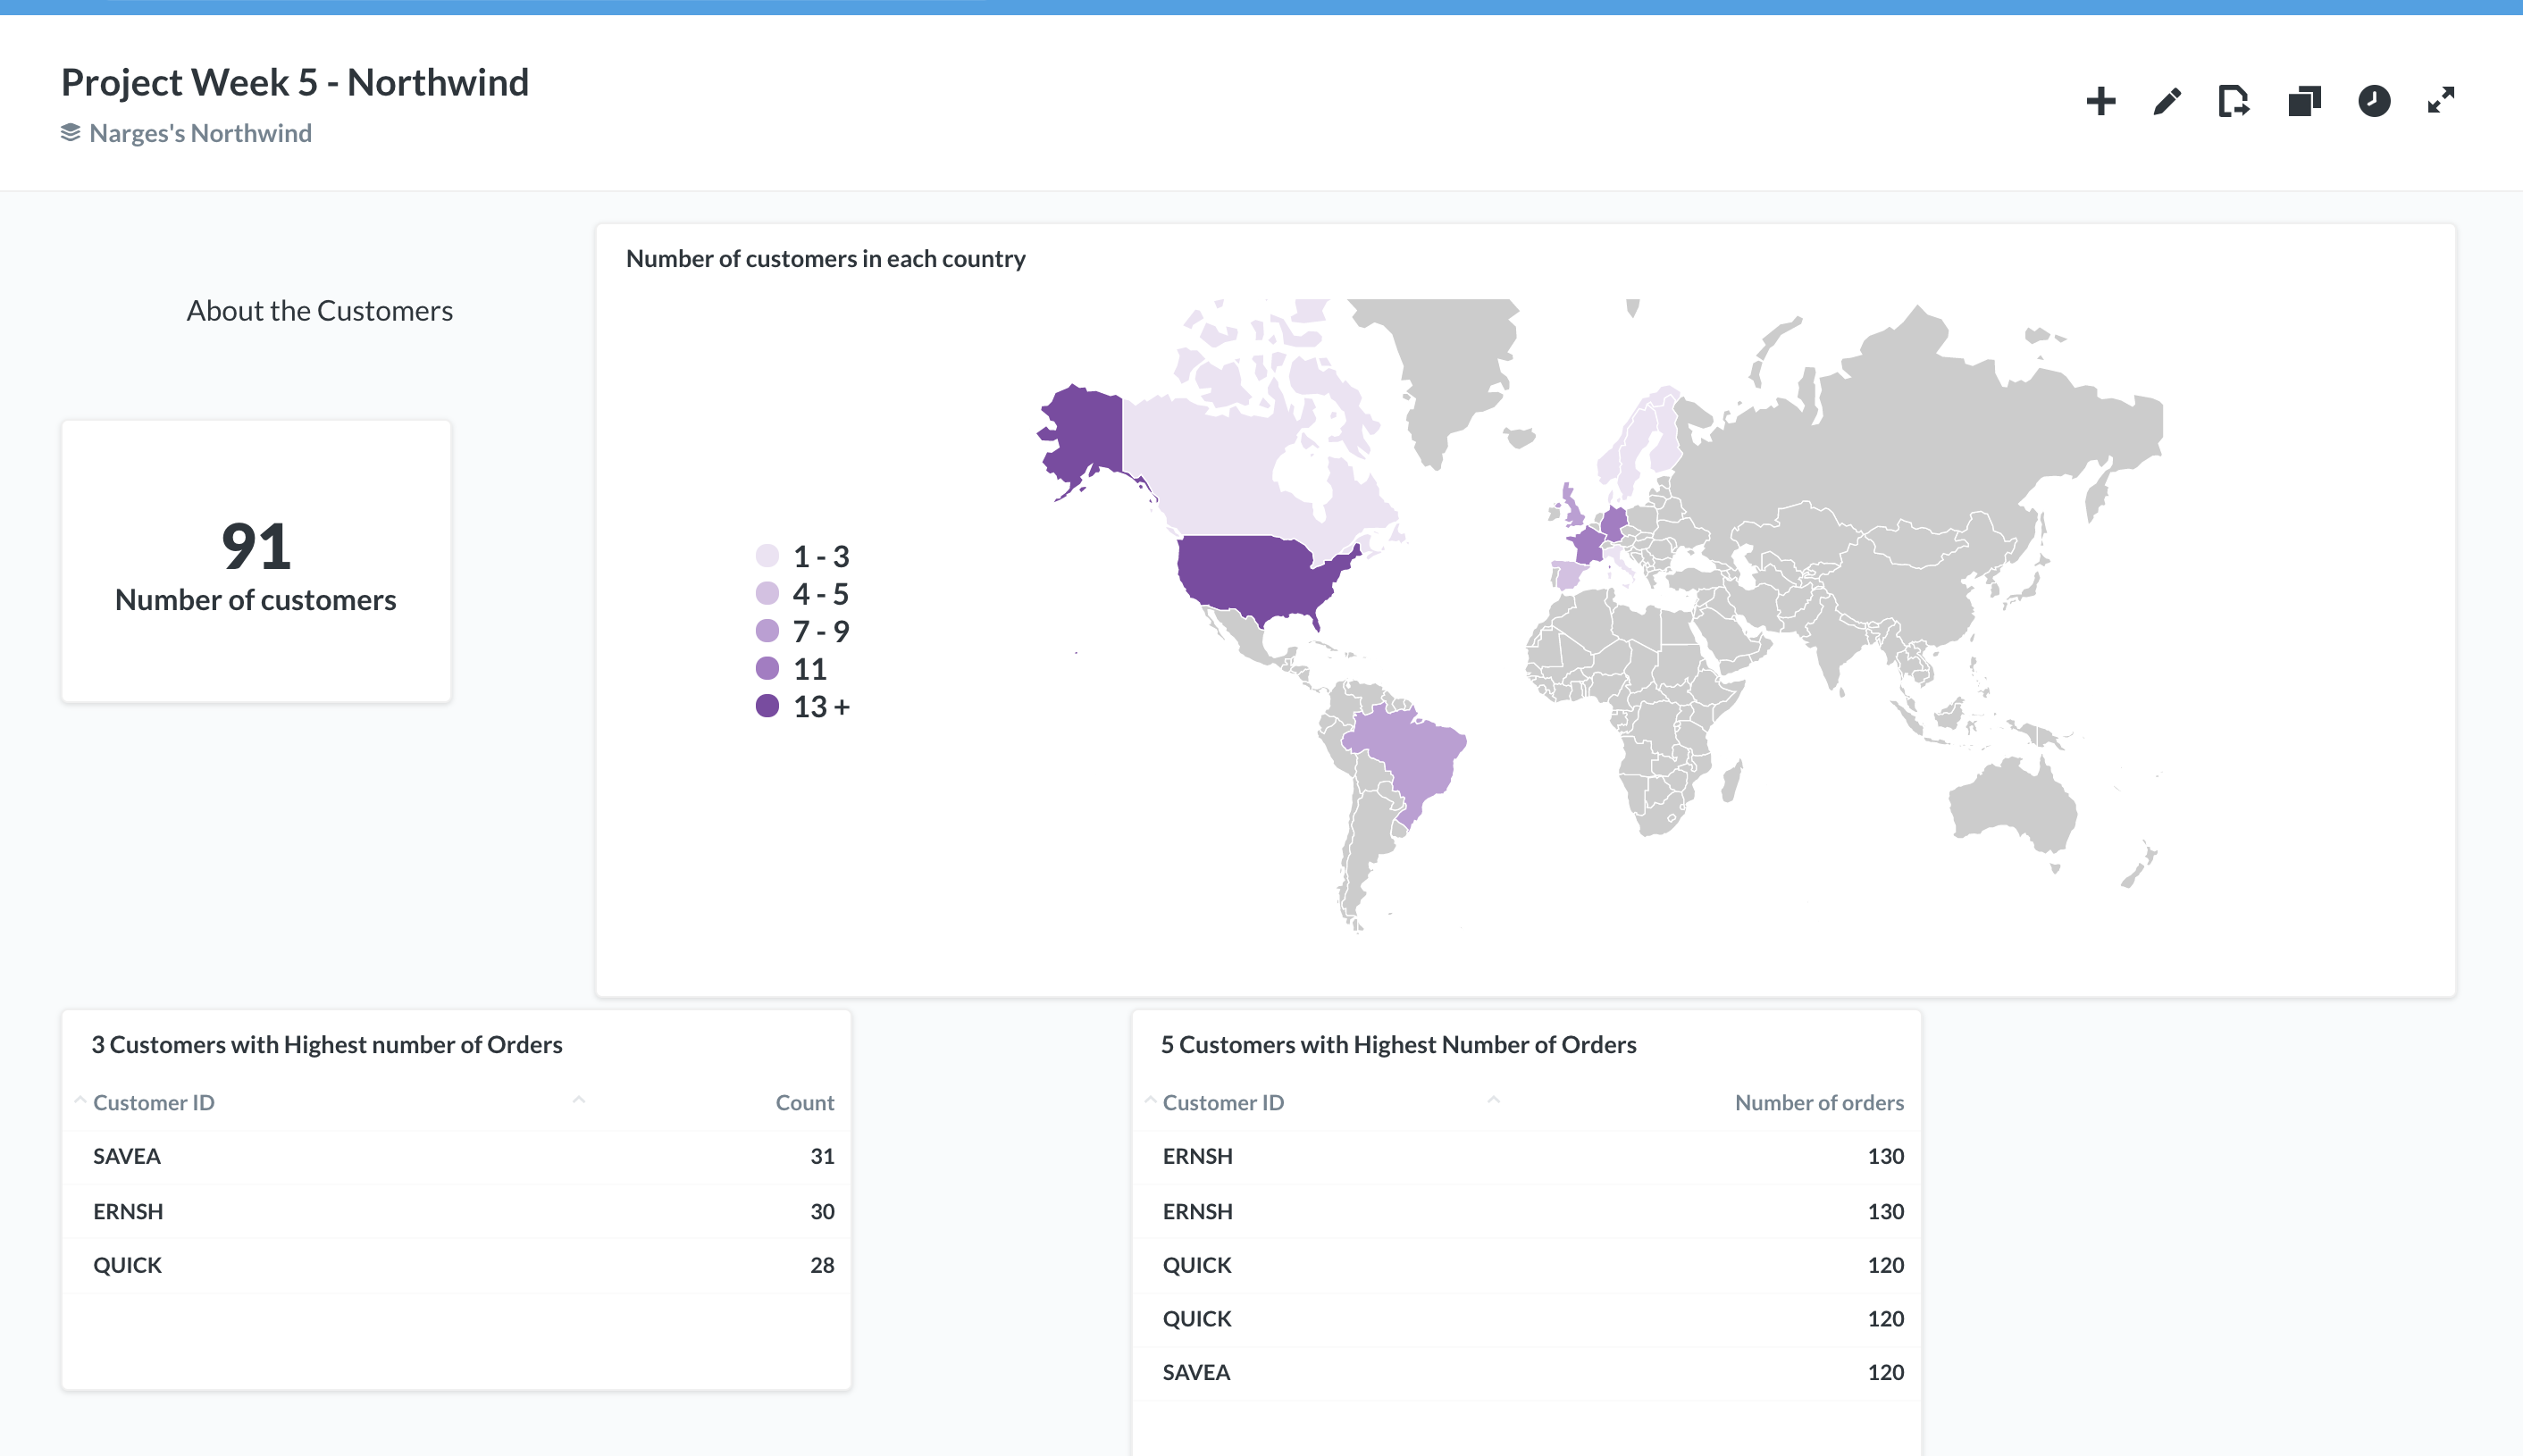
Task: Open the Narges's Northwind collection link
Action: point(200,133)
